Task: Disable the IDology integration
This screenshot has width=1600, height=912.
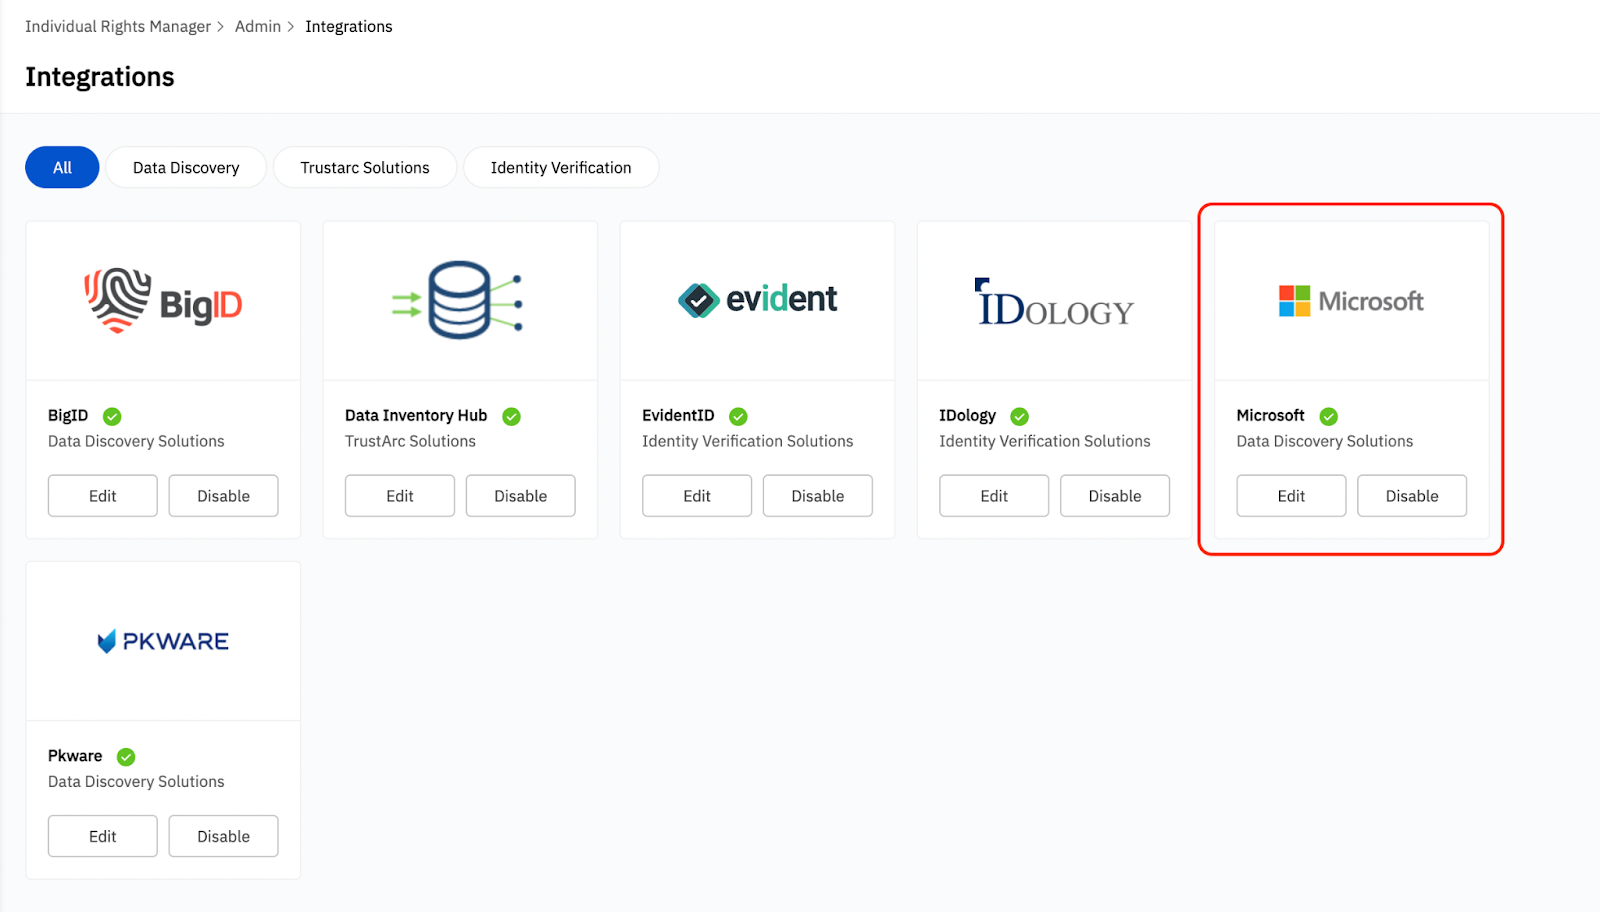Action: (1115, 496)
